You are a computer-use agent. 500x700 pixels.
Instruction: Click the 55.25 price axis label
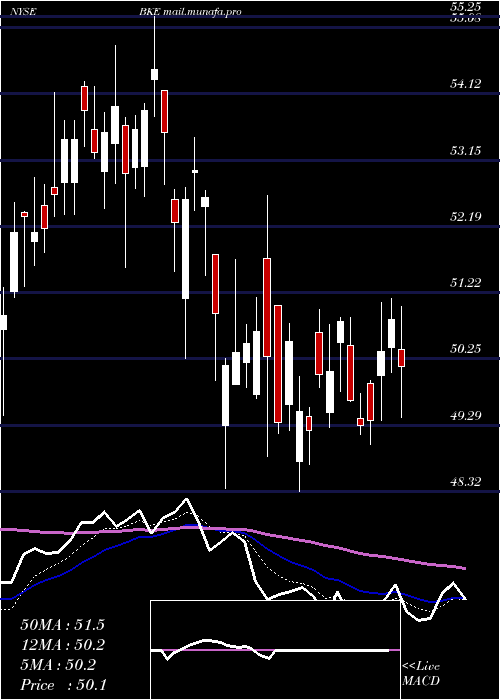tap(466, 6)
